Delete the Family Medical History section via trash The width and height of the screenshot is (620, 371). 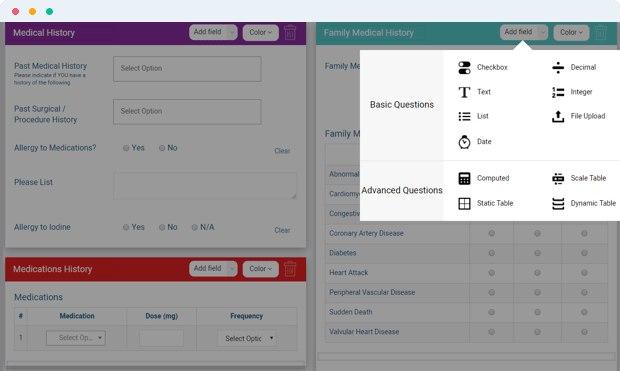click(x=601, y=32)
